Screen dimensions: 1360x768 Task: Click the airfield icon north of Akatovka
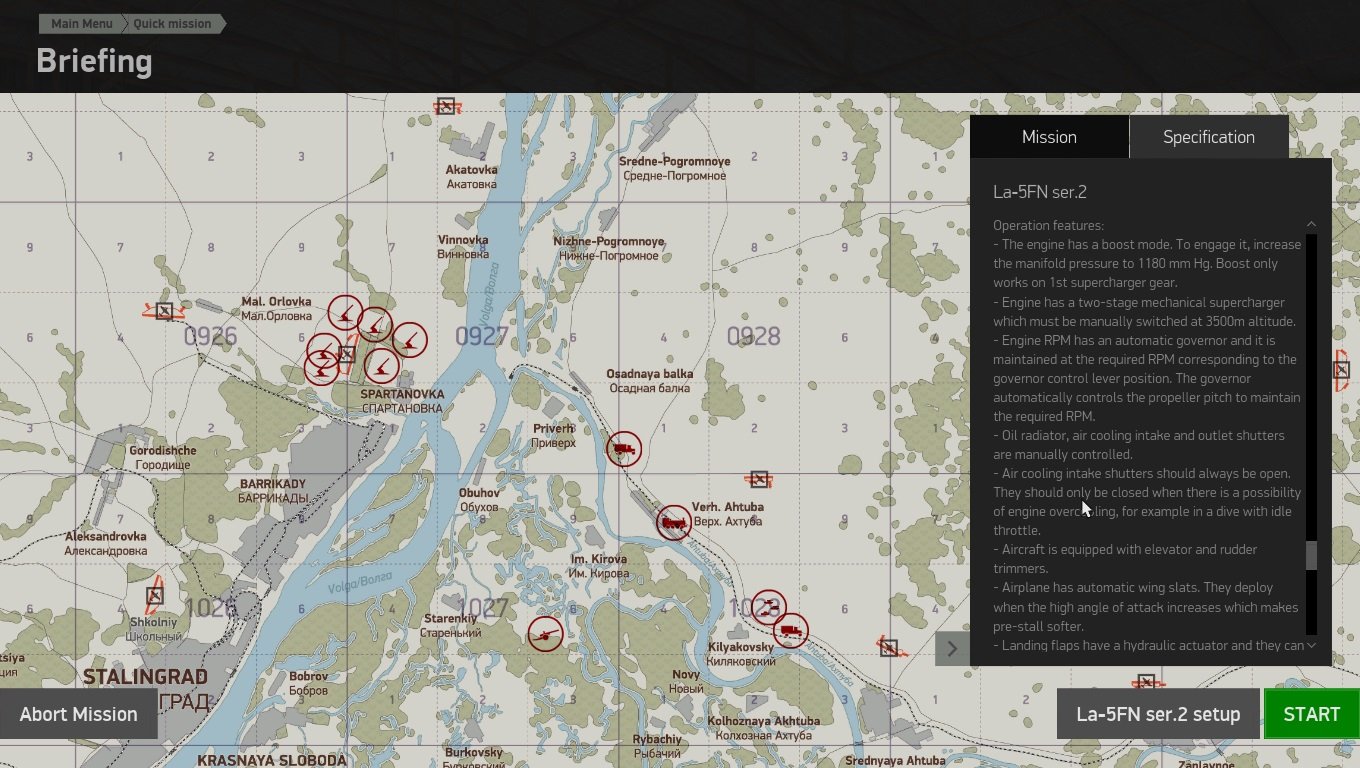coord(446,106)
